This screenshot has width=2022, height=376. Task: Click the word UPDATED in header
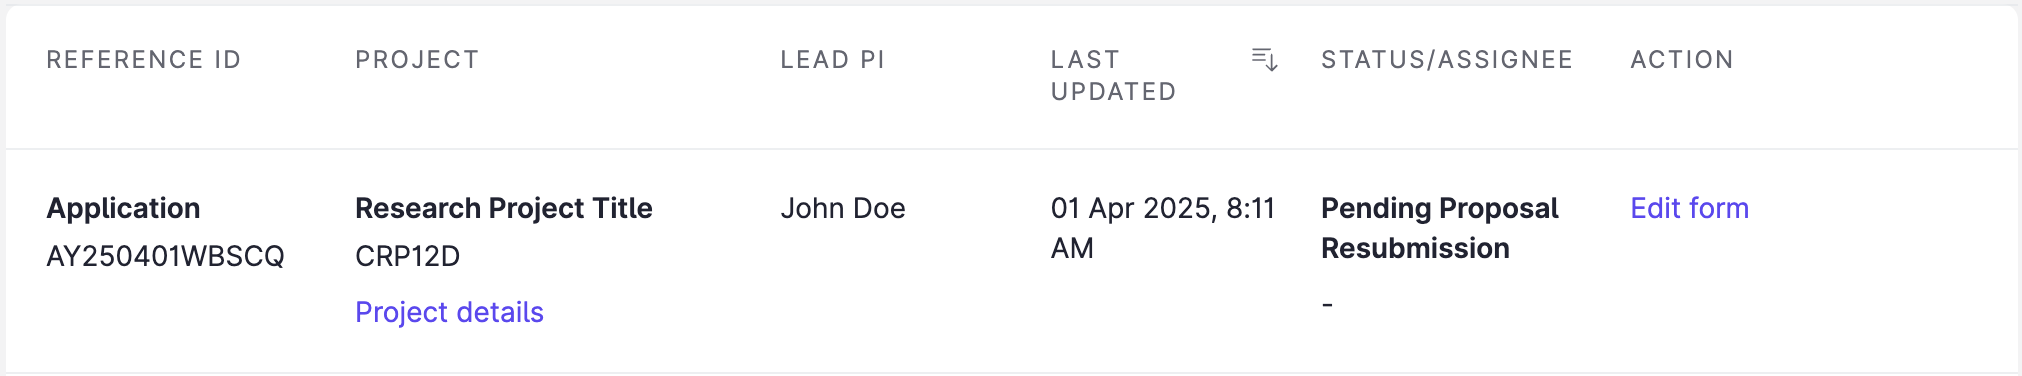[1113, 92]
